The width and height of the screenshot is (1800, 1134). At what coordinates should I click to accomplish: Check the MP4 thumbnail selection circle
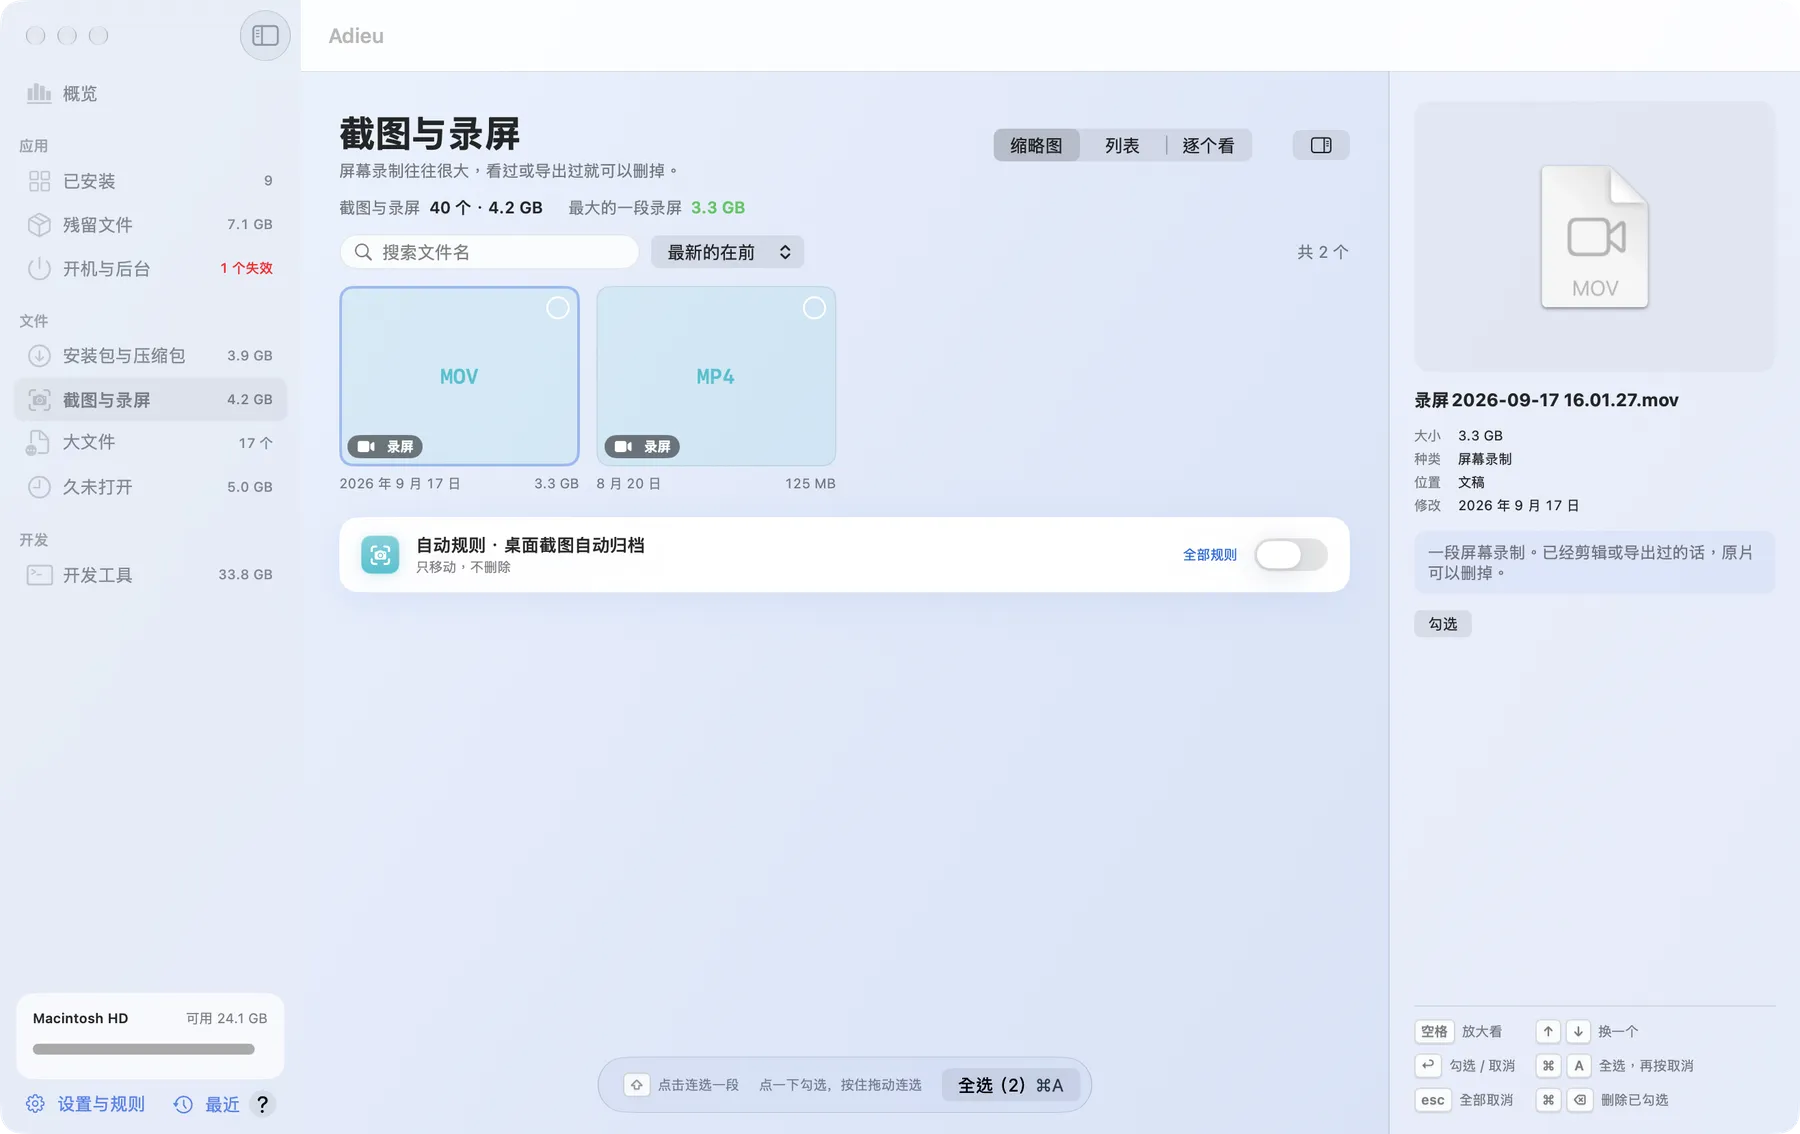[x=815, y=308]
